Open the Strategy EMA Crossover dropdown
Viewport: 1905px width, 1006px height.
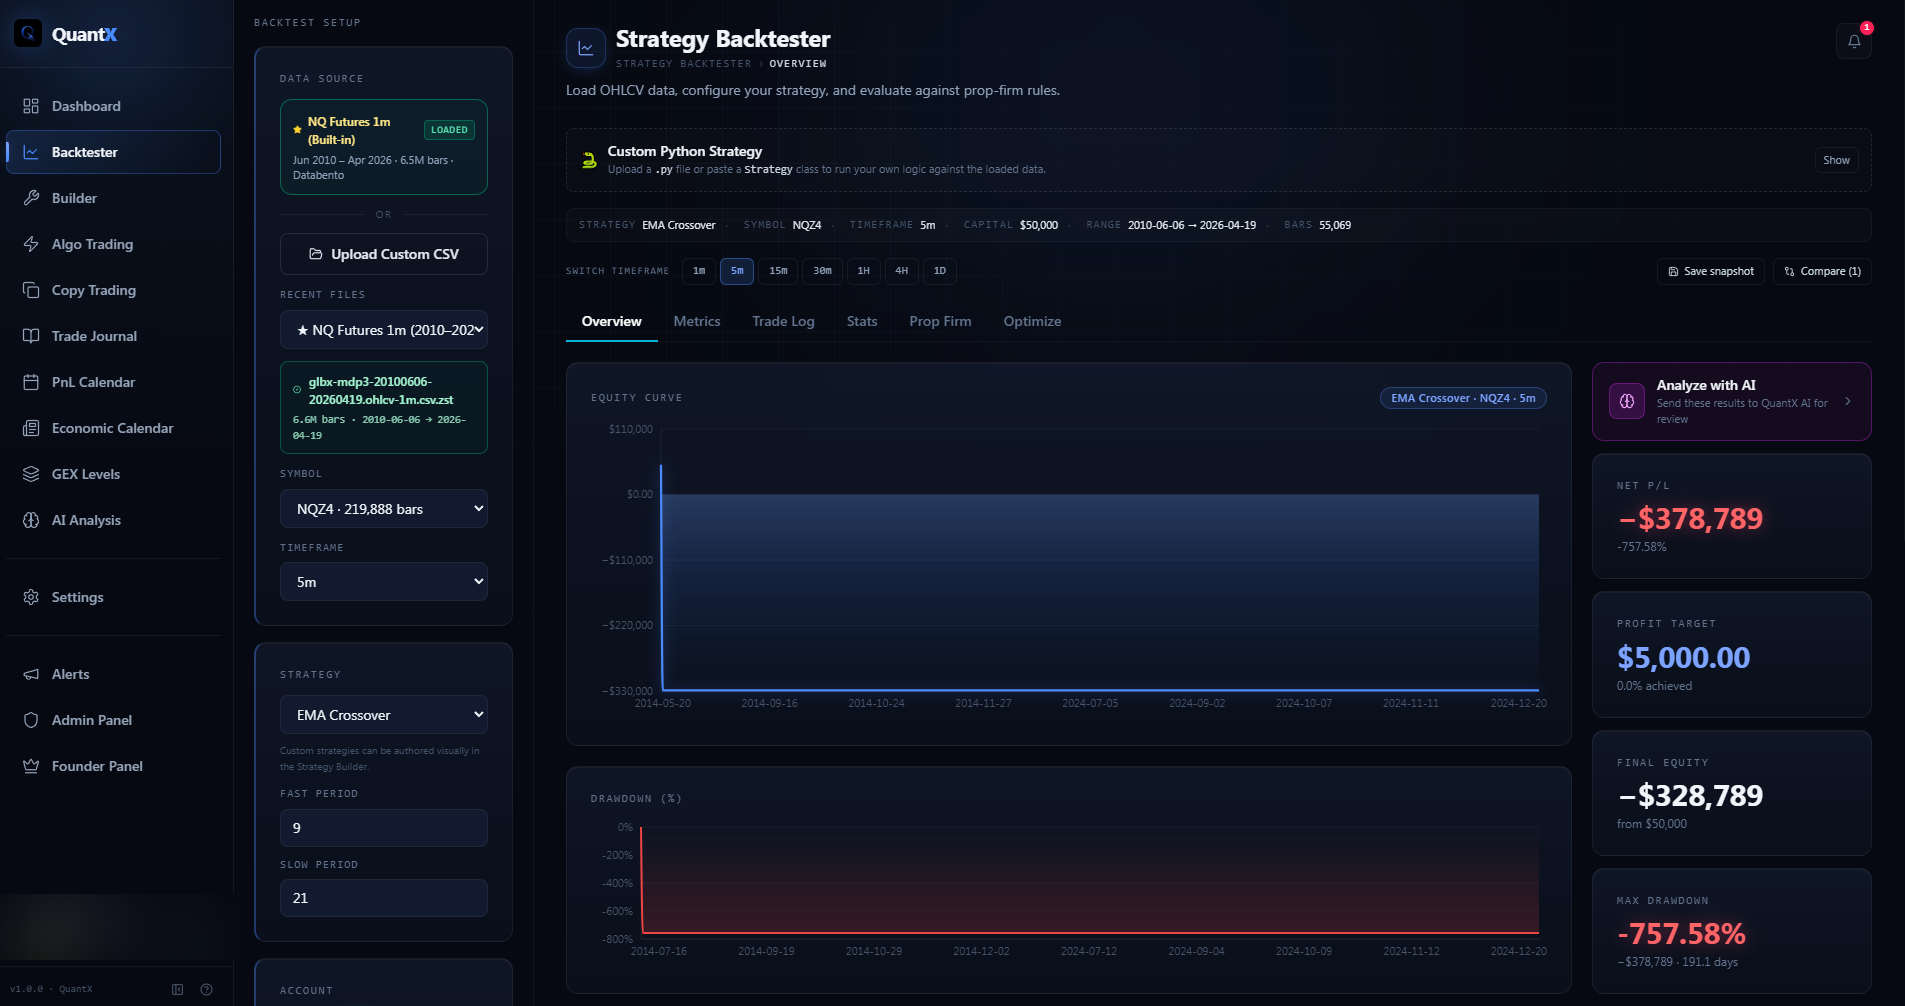pyautogui.click(x=384, y=715)
